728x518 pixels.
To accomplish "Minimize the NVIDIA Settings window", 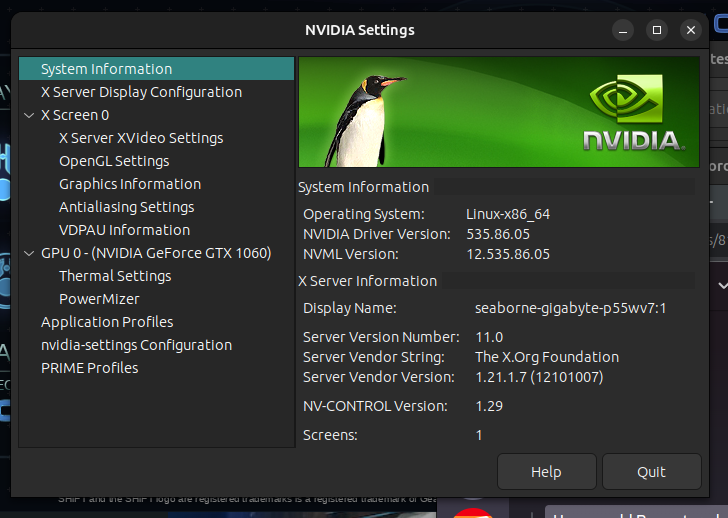I will pos(623,30).
